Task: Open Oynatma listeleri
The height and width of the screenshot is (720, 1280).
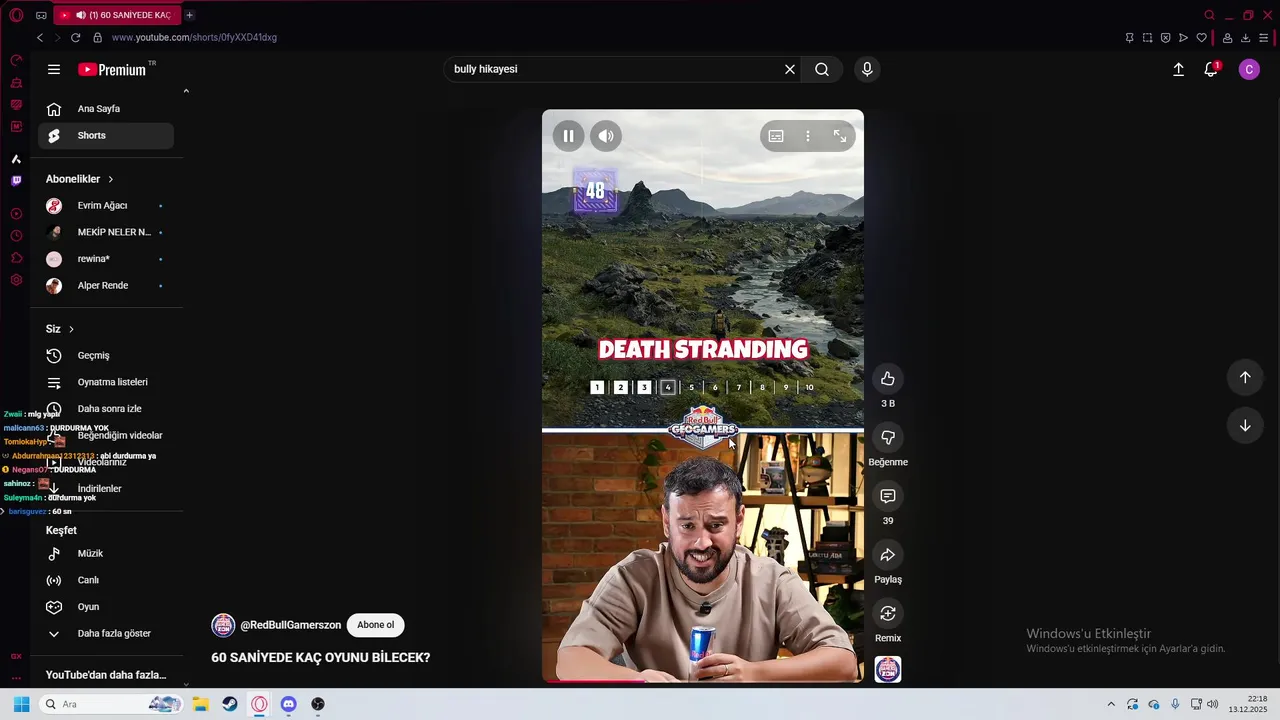Action: (106, 382)
